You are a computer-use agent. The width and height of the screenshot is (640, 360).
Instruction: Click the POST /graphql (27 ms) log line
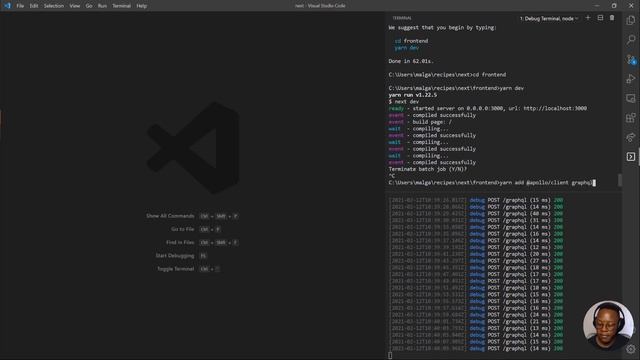coord(476,261)
